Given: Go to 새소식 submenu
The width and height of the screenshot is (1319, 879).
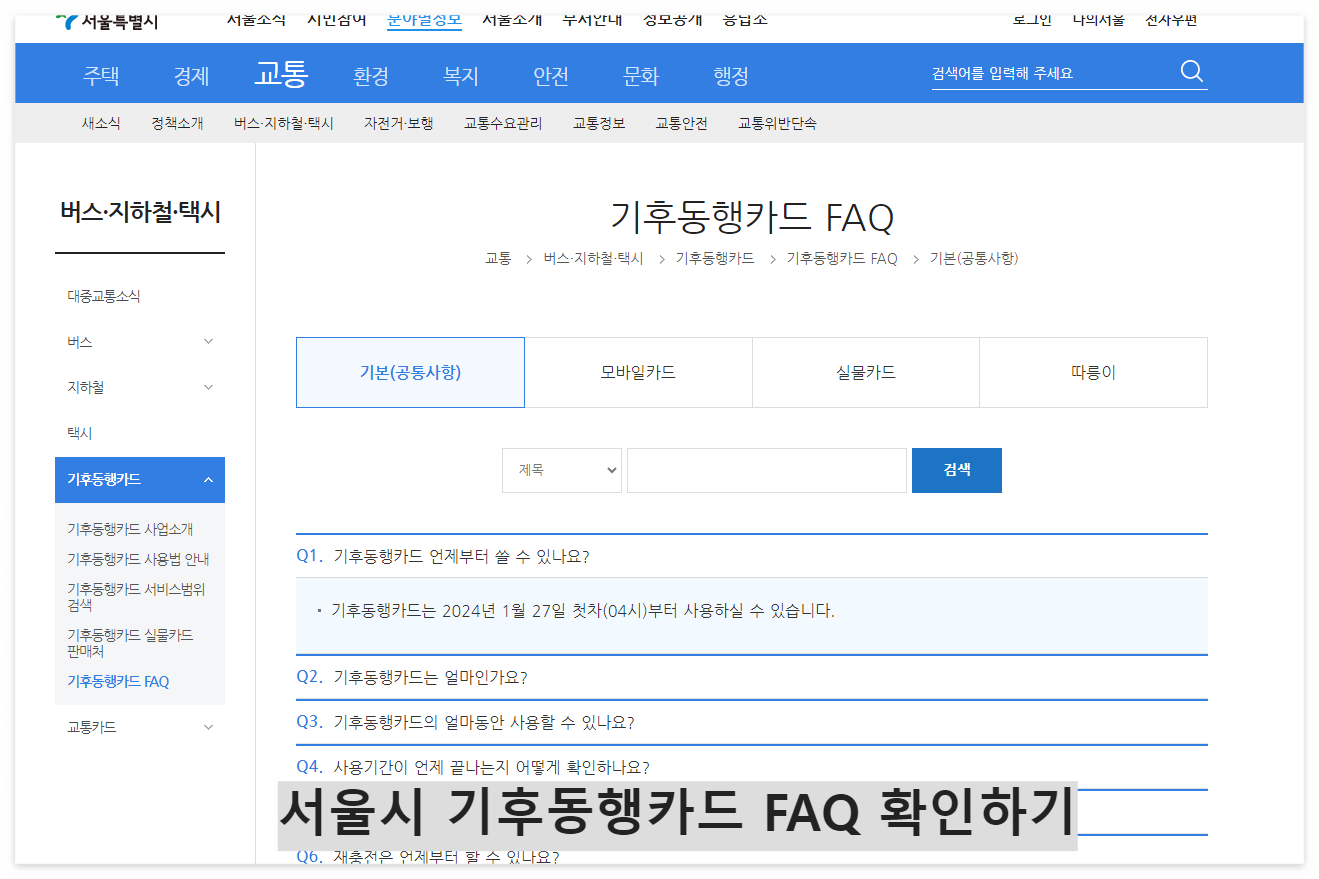Looking at the screenshot, I should [101, 123].
